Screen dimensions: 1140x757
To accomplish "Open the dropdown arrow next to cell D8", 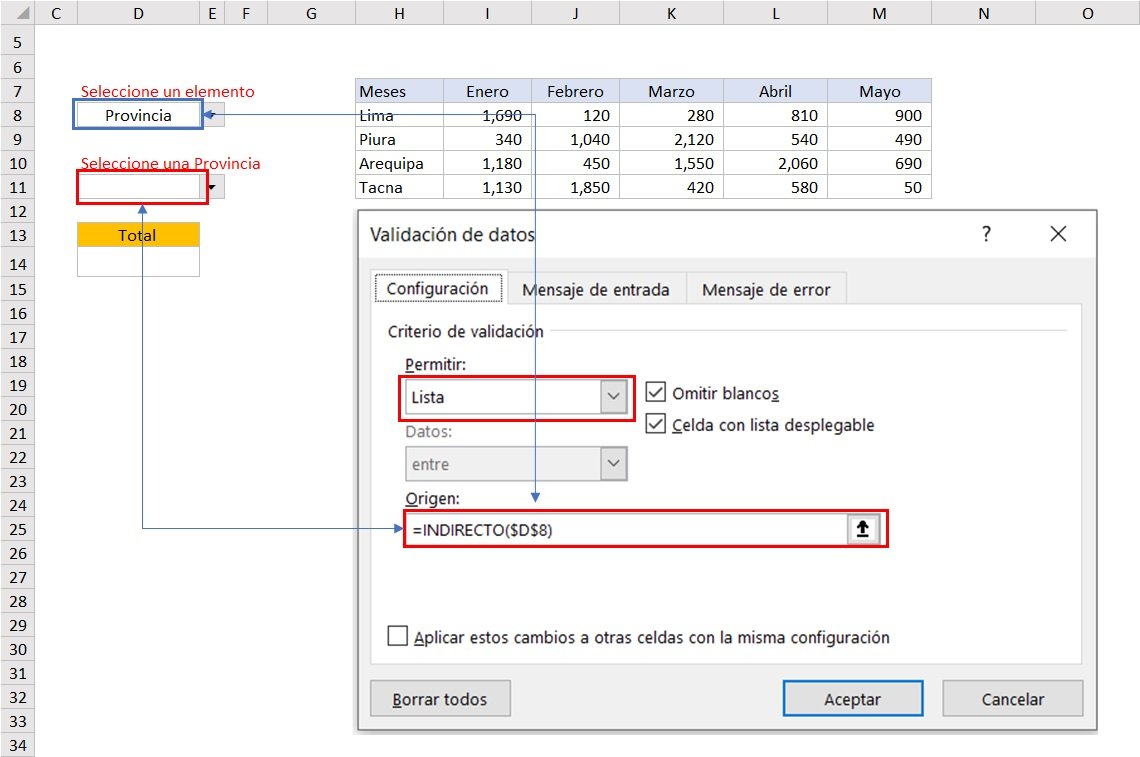I will coord(213,114).
